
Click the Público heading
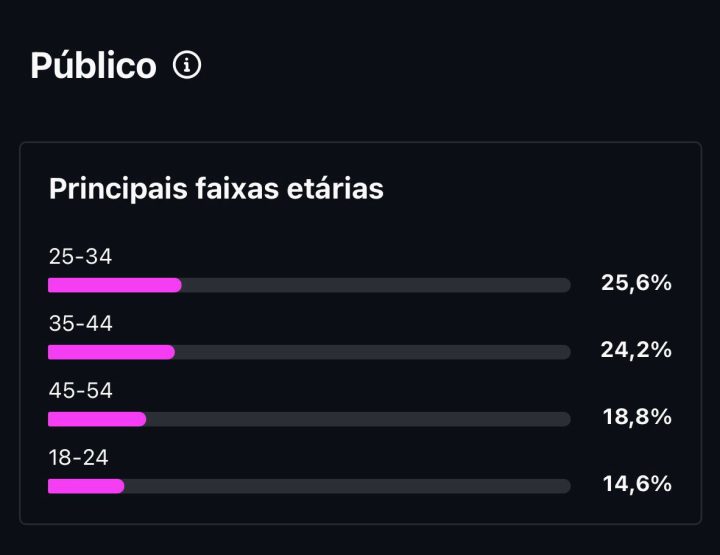94,65
